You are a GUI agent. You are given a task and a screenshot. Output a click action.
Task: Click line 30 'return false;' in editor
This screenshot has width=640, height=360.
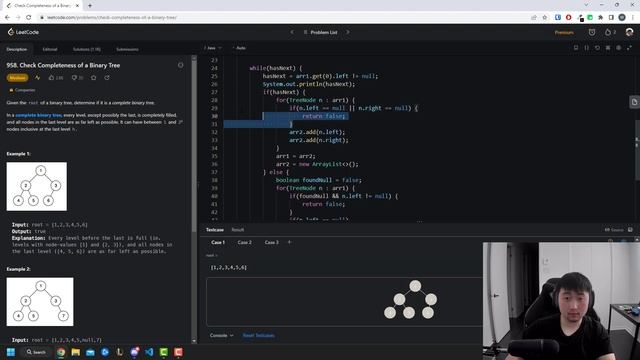(x=324, y=116)
